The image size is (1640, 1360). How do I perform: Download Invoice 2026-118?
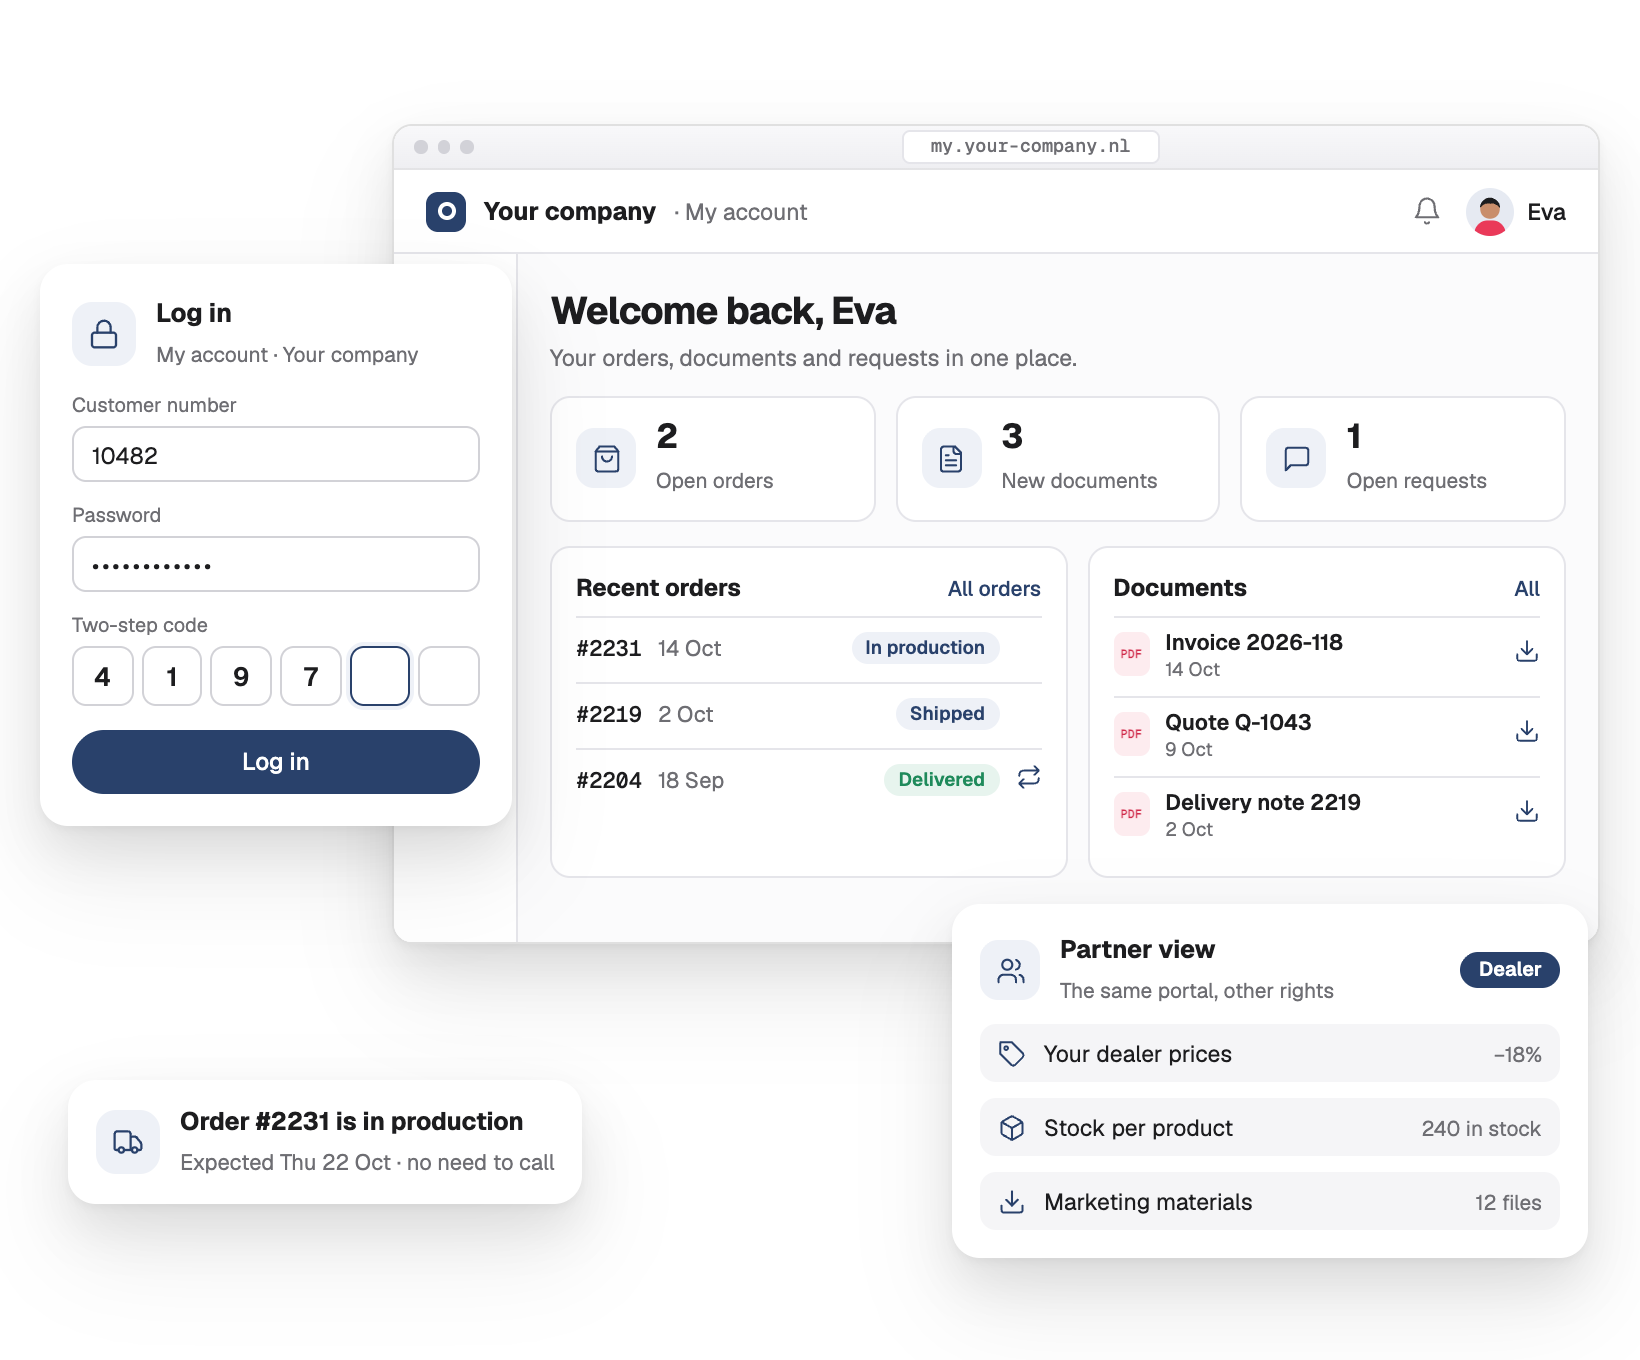pos(1527,652)
